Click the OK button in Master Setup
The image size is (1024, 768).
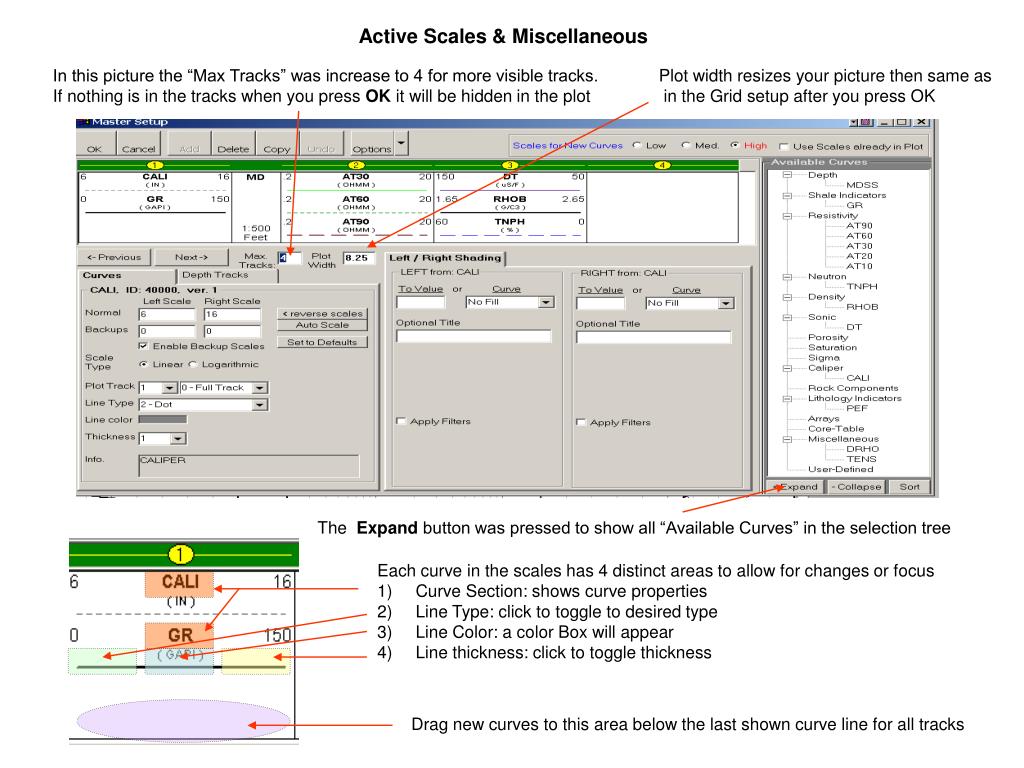pos(95,144)
